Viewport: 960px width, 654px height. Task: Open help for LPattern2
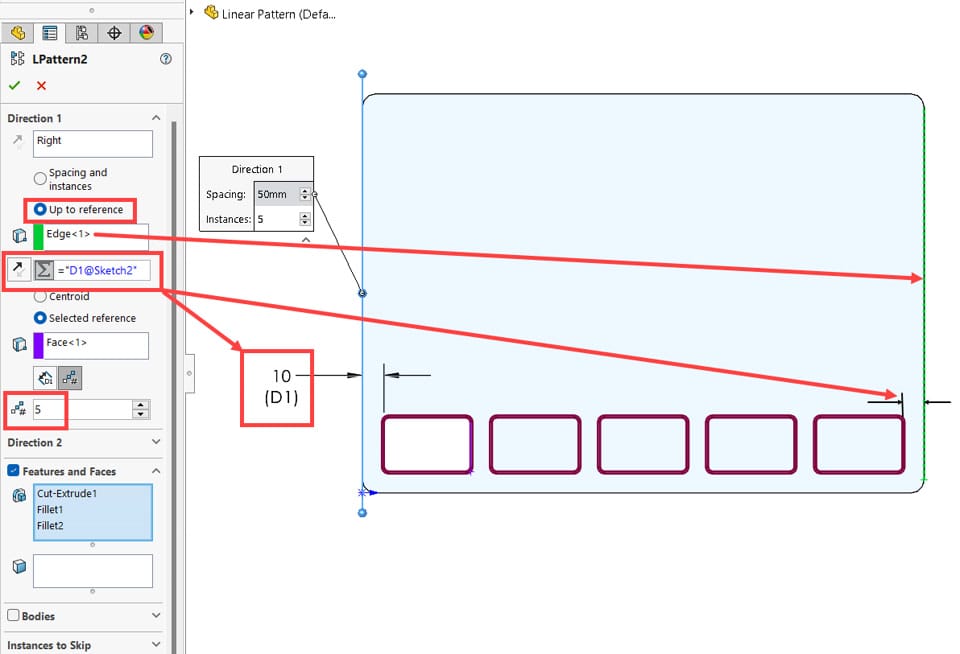(166, 59)
